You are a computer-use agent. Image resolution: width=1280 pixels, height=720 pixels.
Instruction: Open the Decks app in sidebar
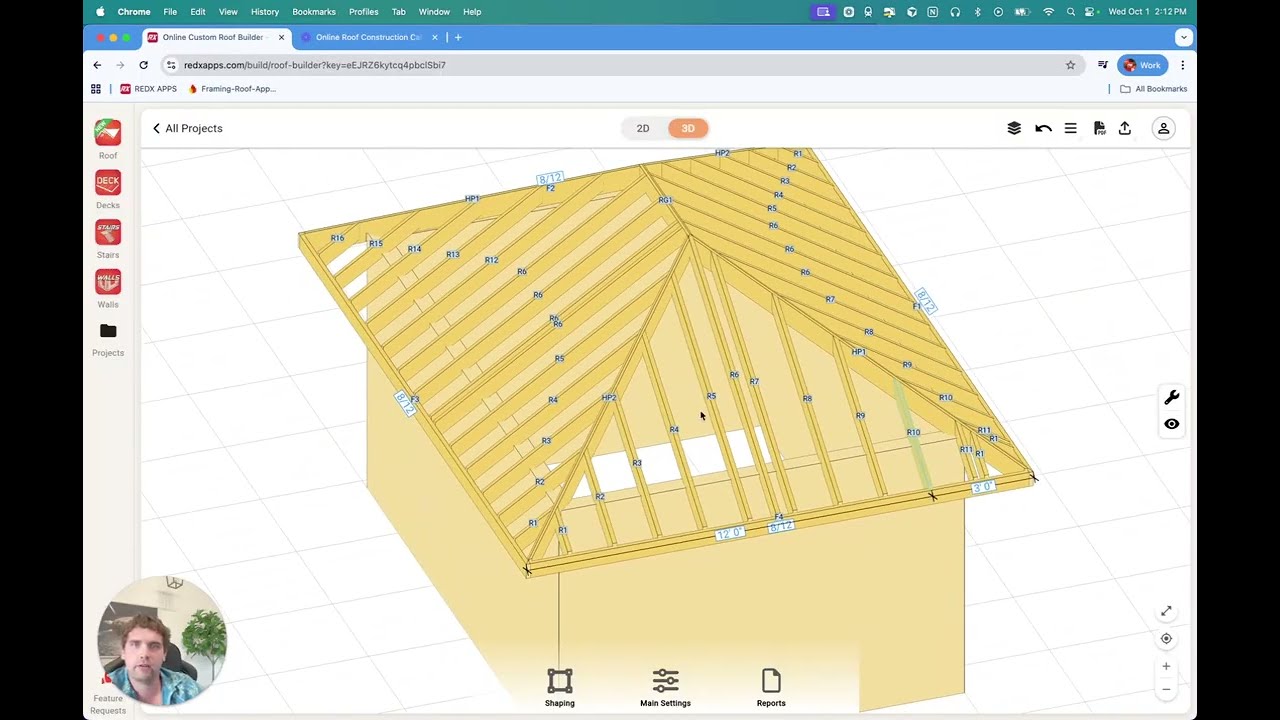(108, 183)
